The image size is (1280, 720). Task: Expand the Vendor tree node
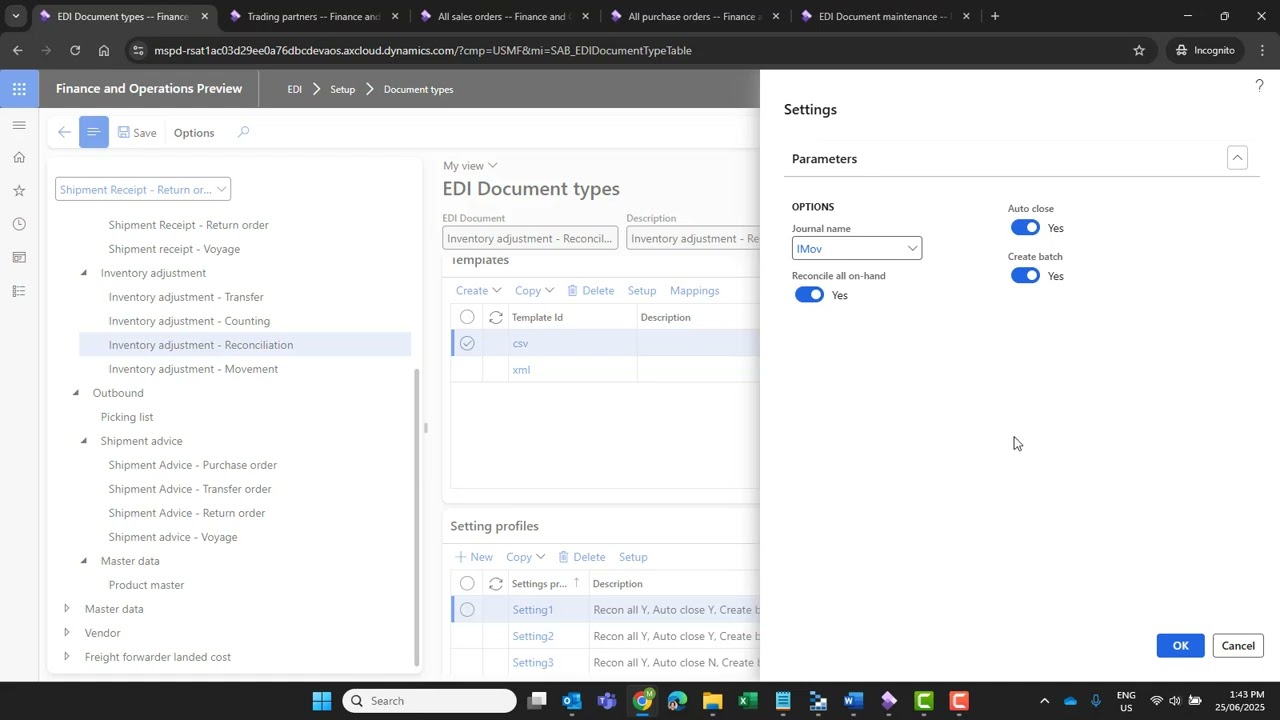(x=67, y=633)
